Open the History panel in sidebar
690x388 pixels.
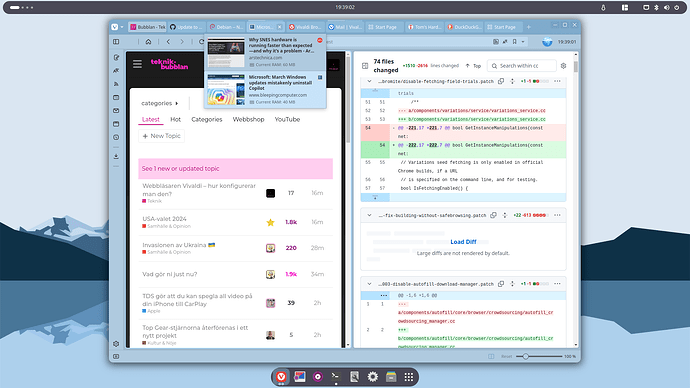116,137
